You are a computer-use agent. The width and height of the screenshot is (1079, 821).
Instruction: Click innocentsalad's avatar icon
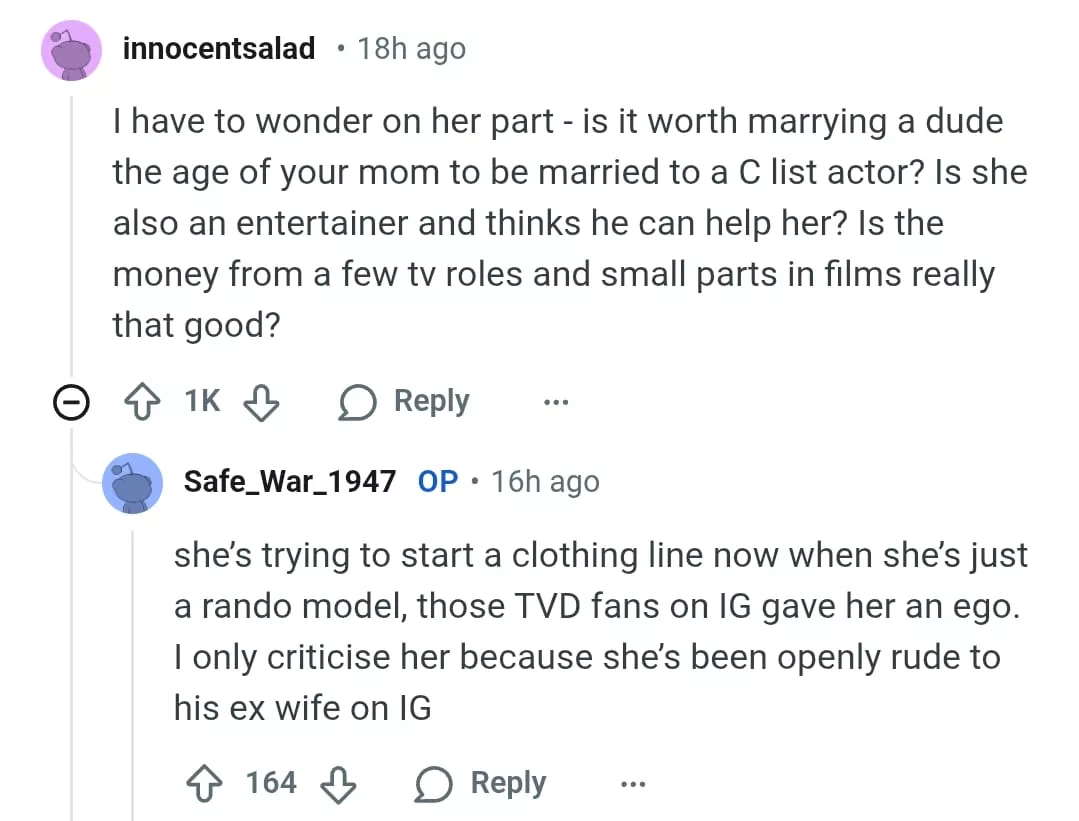71,50
